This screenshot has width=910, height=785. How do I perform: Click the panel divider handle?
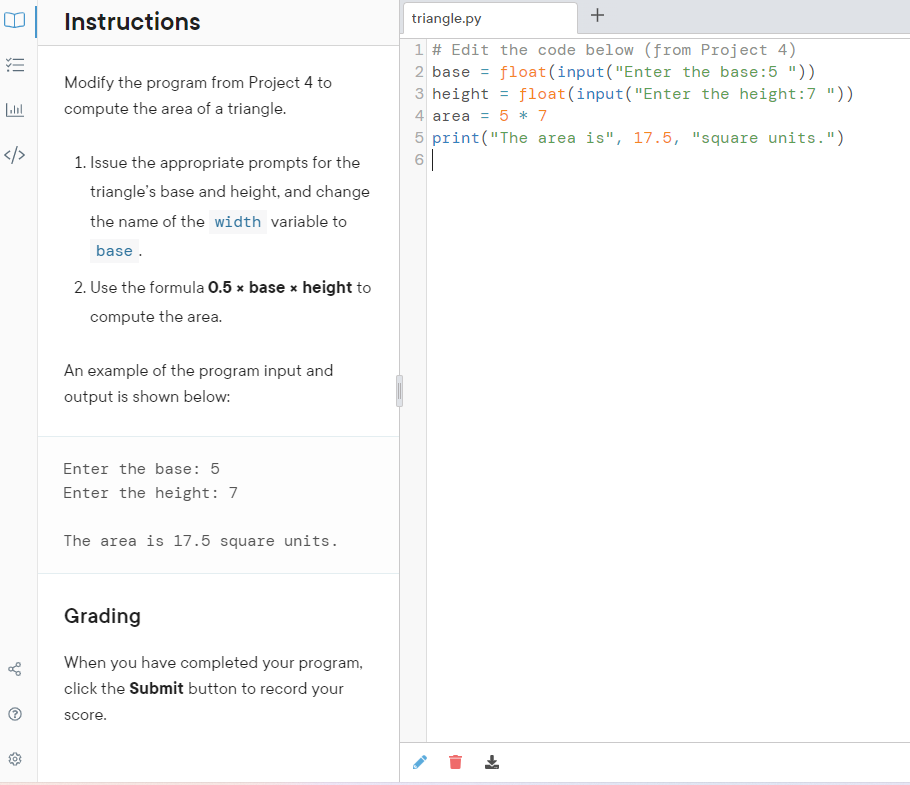click(x=399, y=391)
